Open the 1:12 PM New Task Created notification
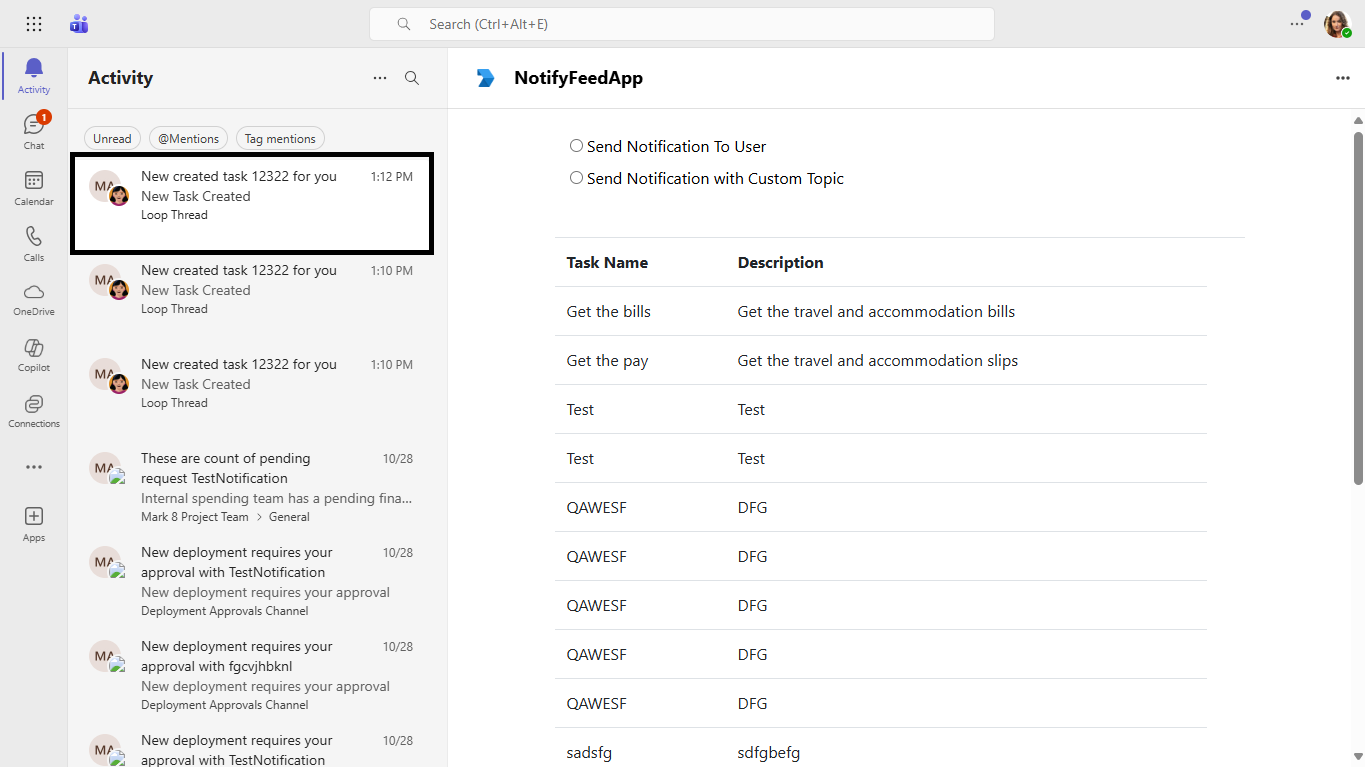1365x767 pixels. [x=252, y=203]
